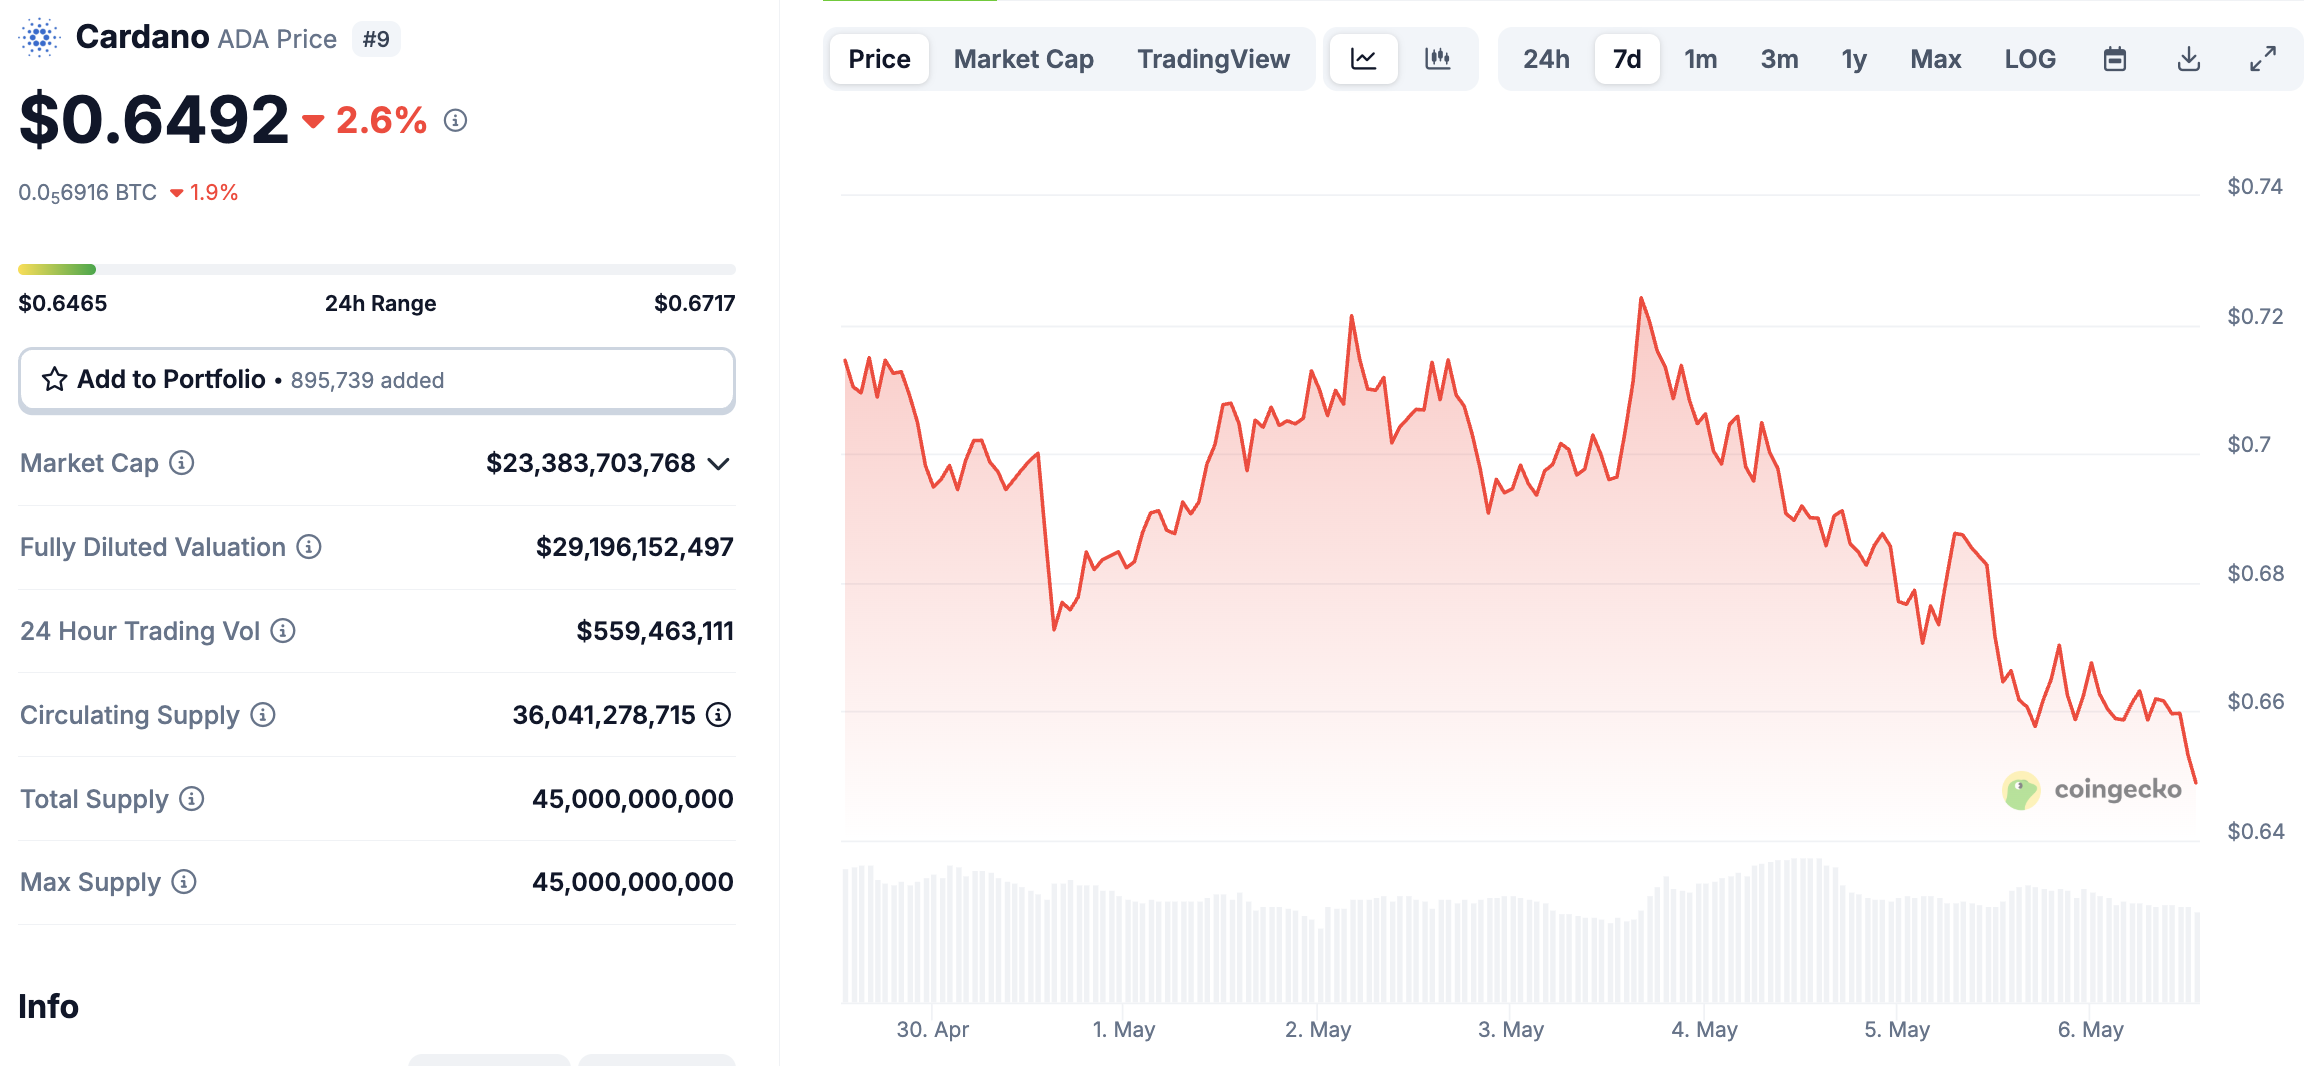The height and width of the screenshot is (1066, 2310).
Task: Set chart range to 24h
Action: click(x=1546, y=59)
